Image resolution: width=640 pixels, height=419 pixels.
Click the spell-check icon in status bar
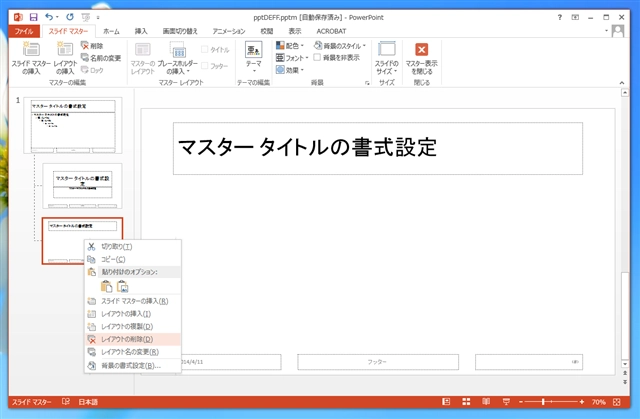tap(66, 402)
